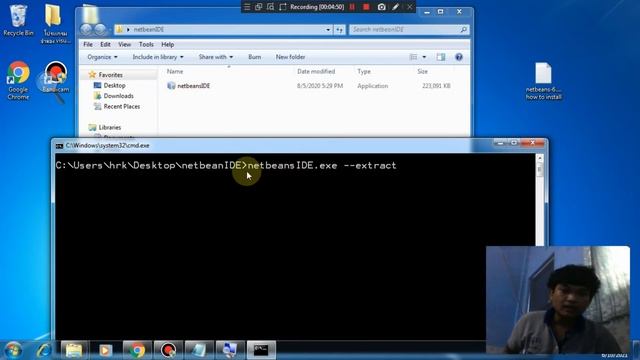Switch to the cmd window on the taskbar
The image size is (640, 360).
[261, 350]
